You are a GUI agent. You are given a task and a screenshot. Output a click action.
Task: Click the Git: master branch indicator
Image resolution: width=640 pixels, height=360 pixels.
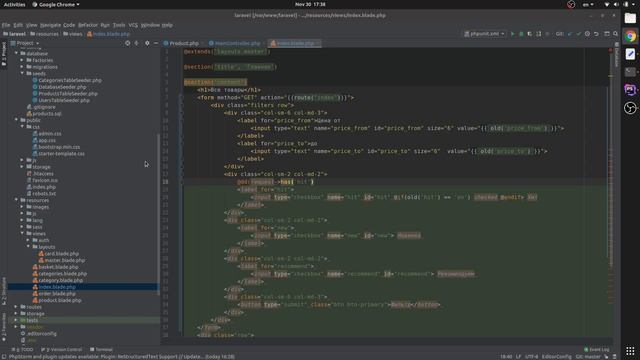588,356
